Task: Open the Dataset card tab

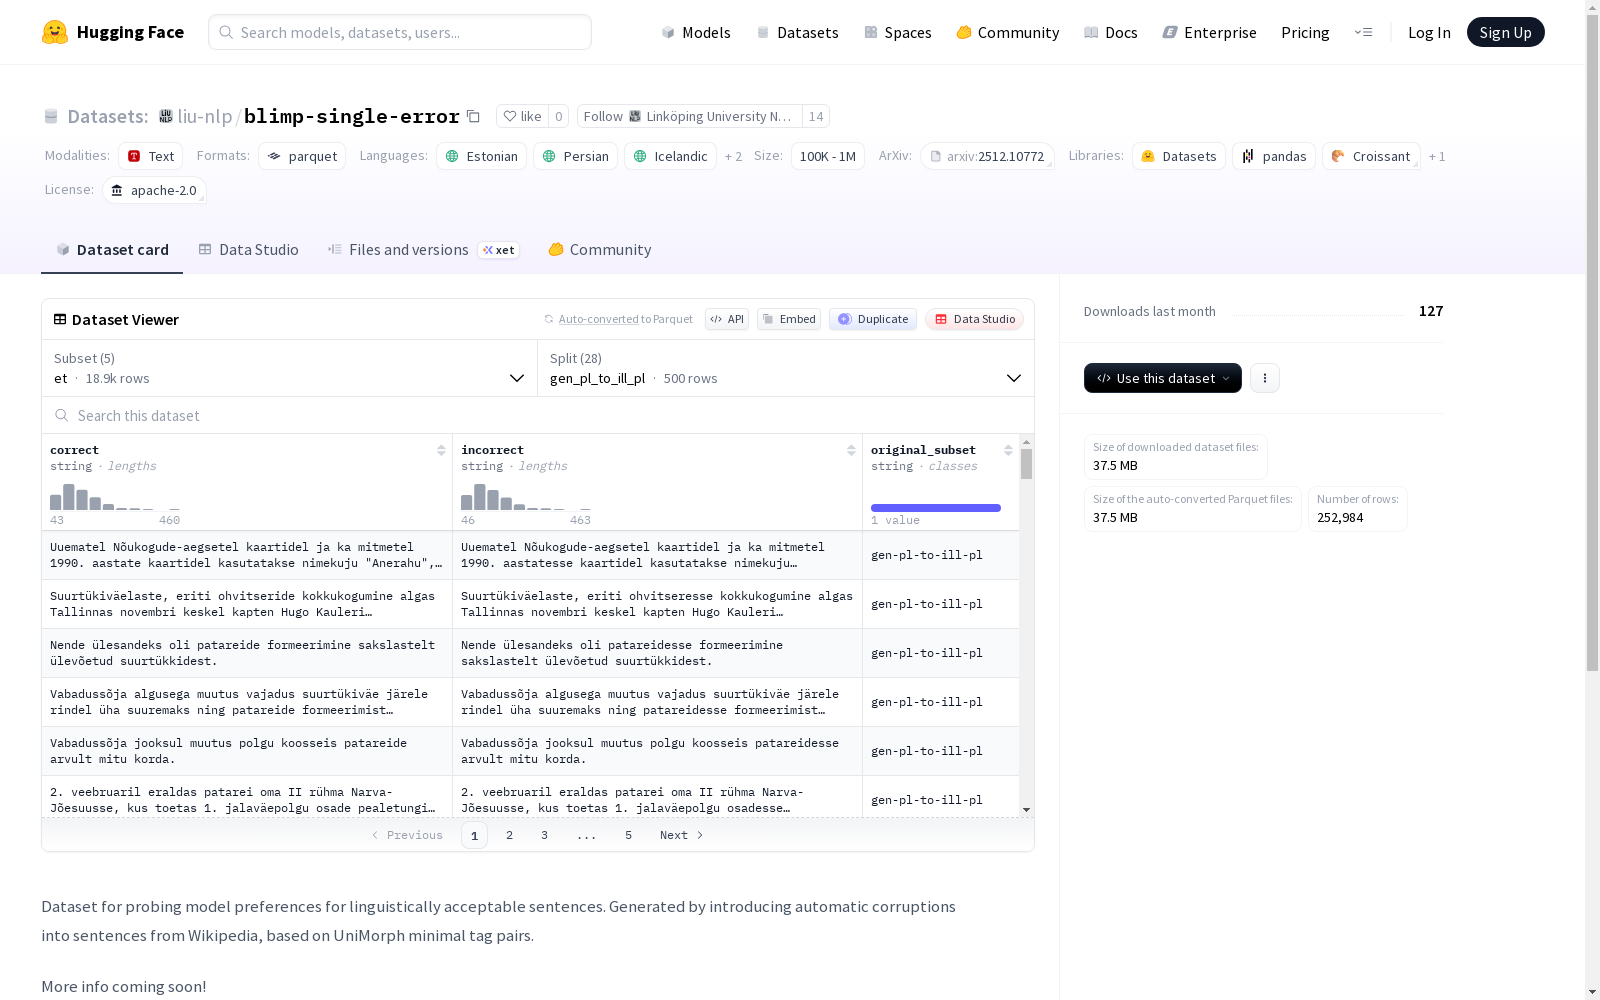Action: [x=112, y=250]
